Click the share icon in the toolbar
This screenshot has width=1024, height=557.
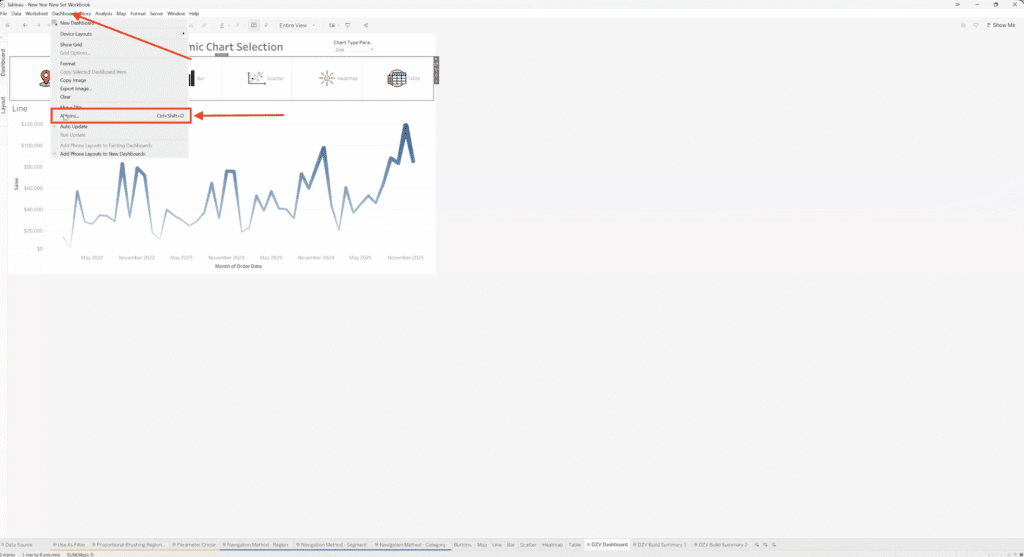[x=365, y=25]
